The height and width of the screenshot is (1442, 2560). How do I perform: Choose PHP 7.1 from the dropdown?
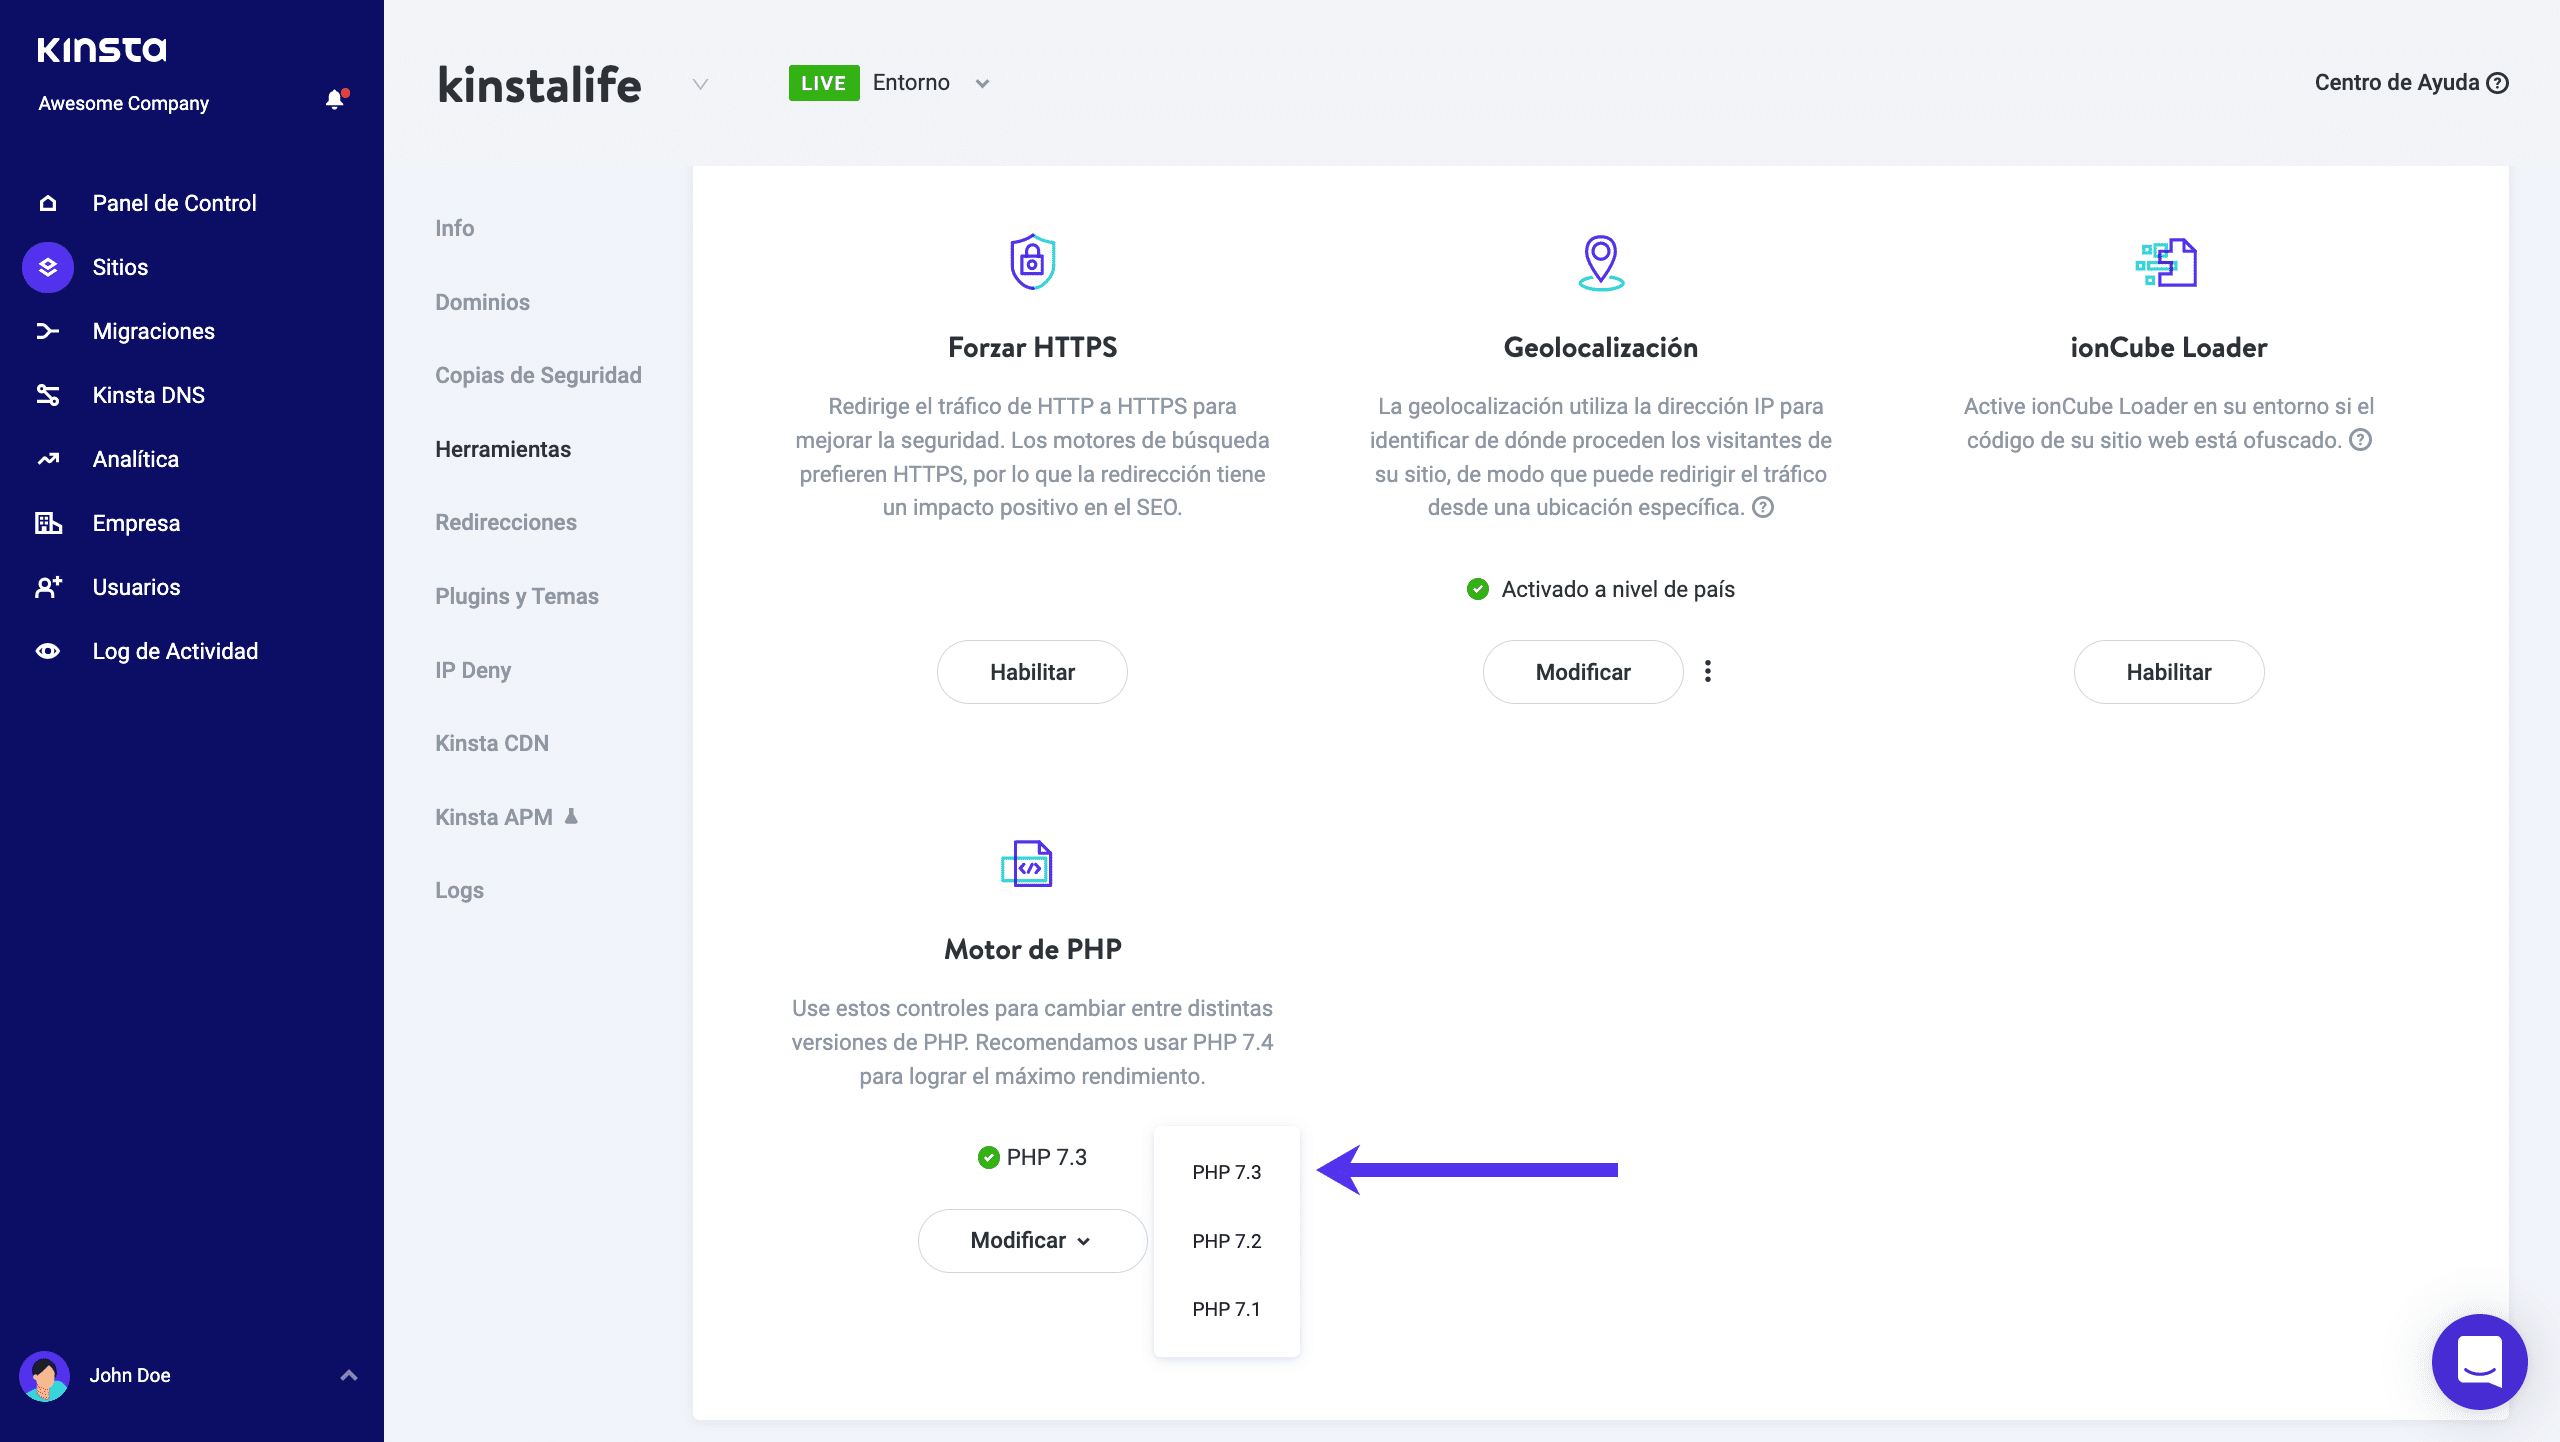point(1226,1309)
